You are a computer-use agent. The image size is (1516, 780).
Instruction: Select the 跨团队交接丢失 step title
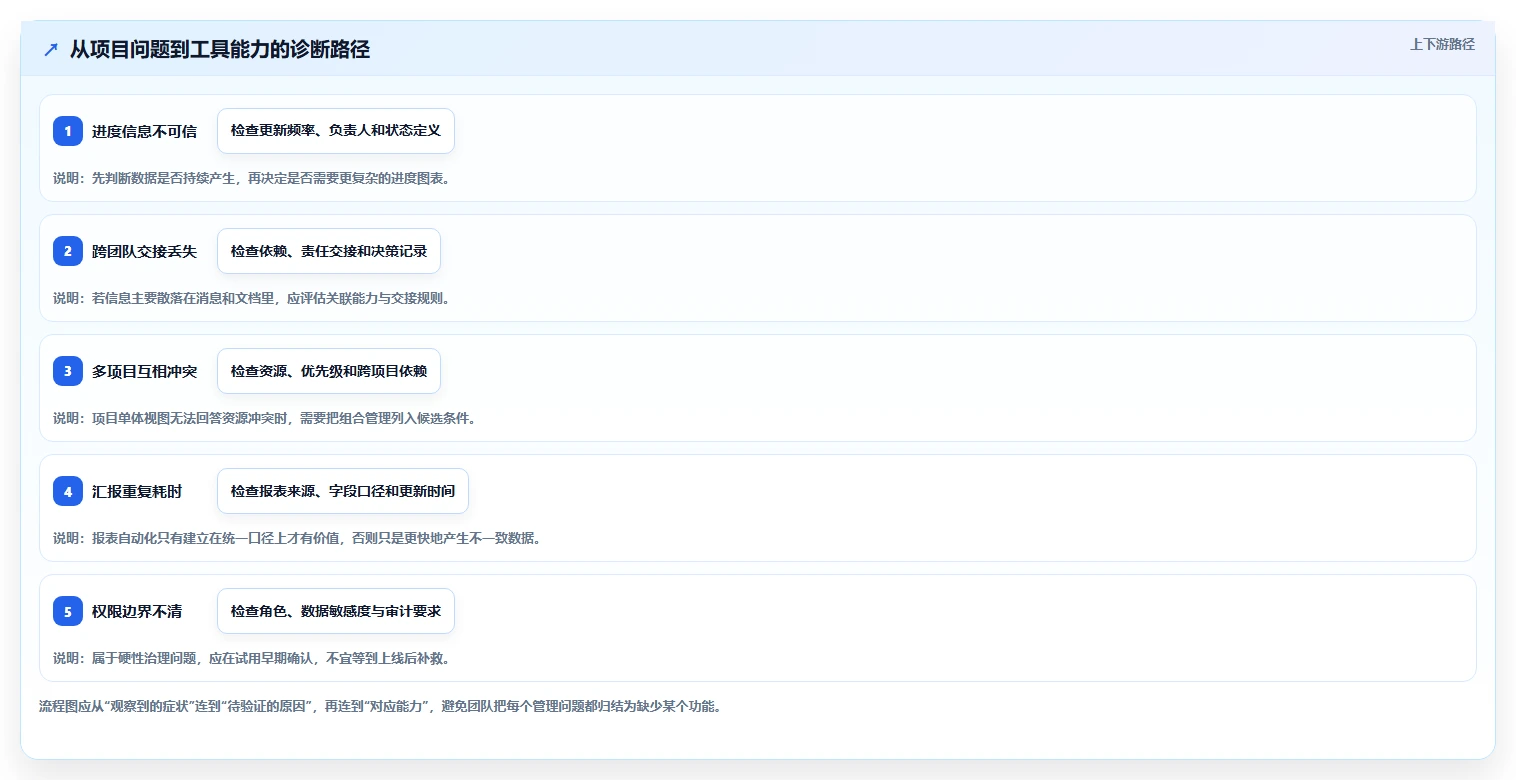144,251
